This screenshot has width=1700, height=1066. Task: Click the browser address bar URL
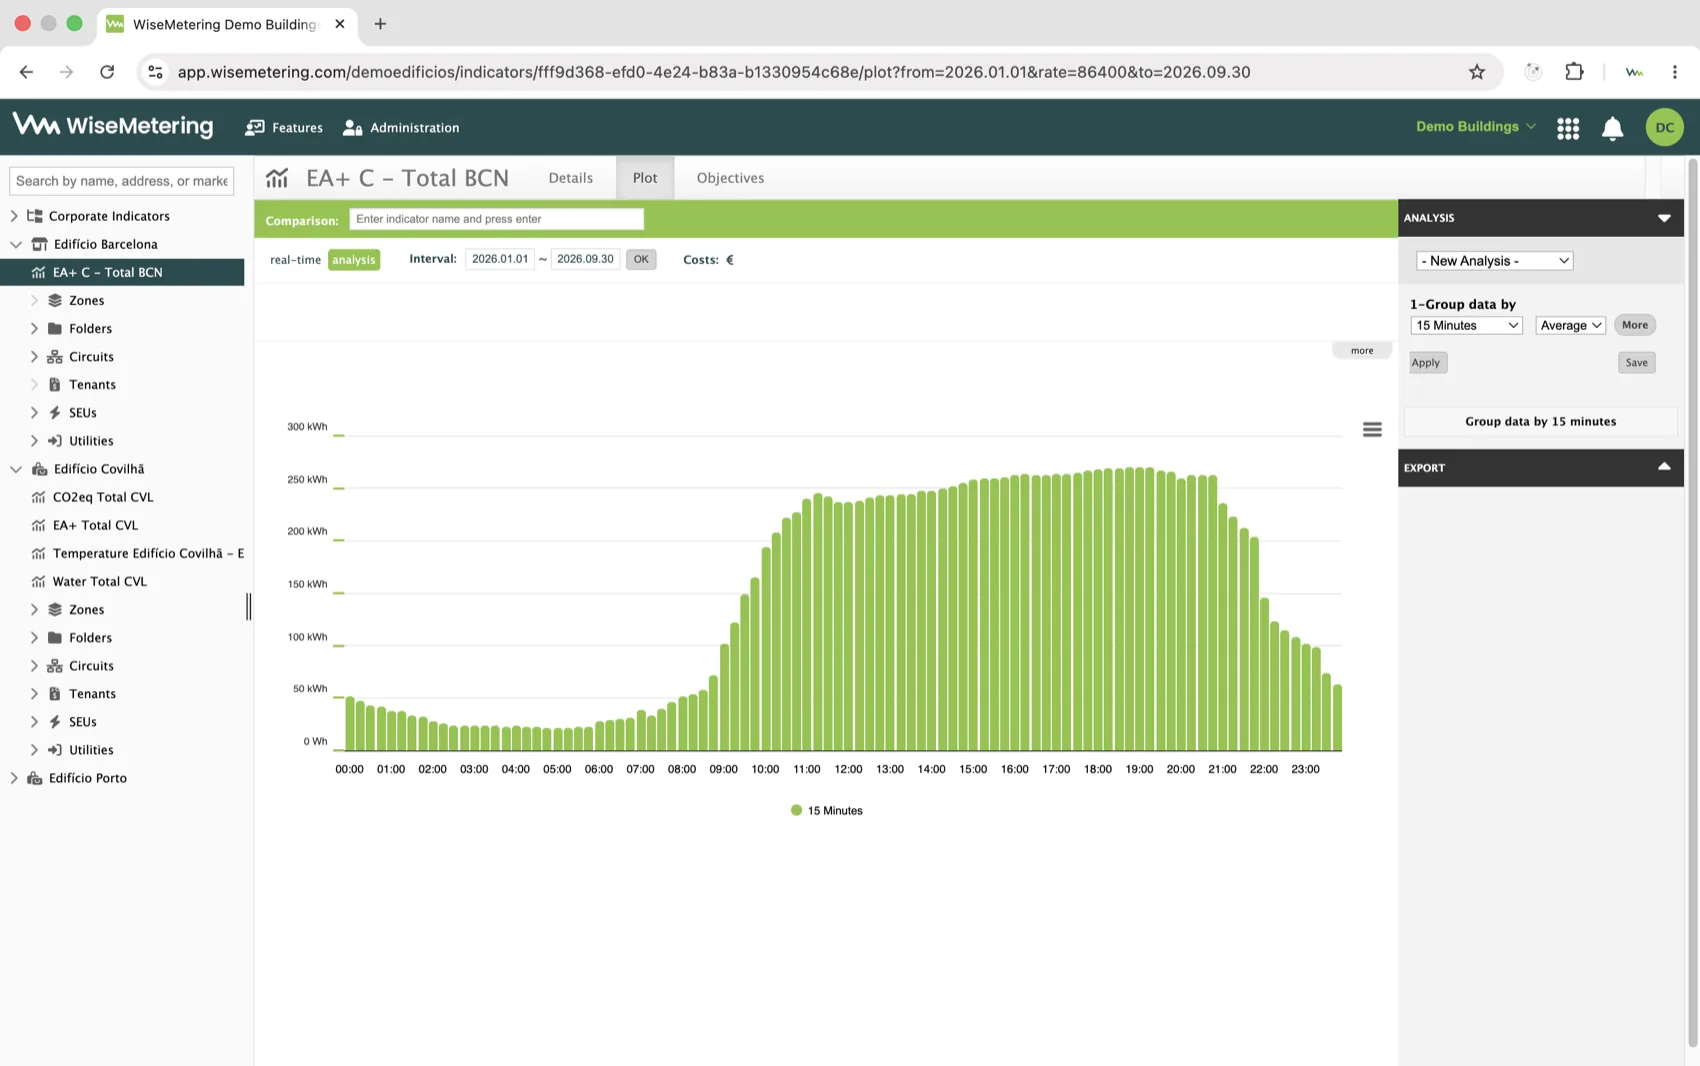713,72
